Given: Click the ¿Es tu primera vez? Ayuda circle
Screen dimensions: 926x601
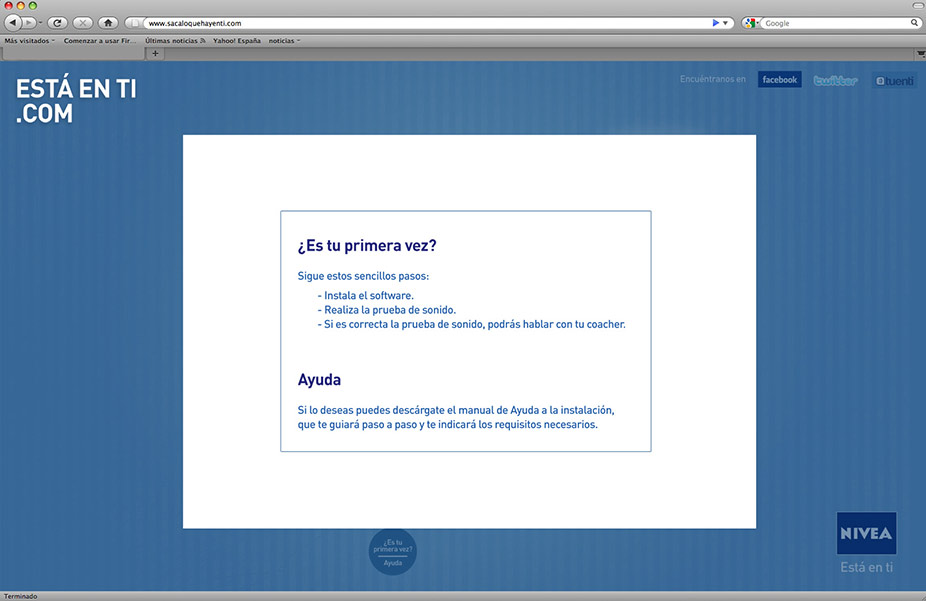Looking at the screenshot, I should 393,552.
